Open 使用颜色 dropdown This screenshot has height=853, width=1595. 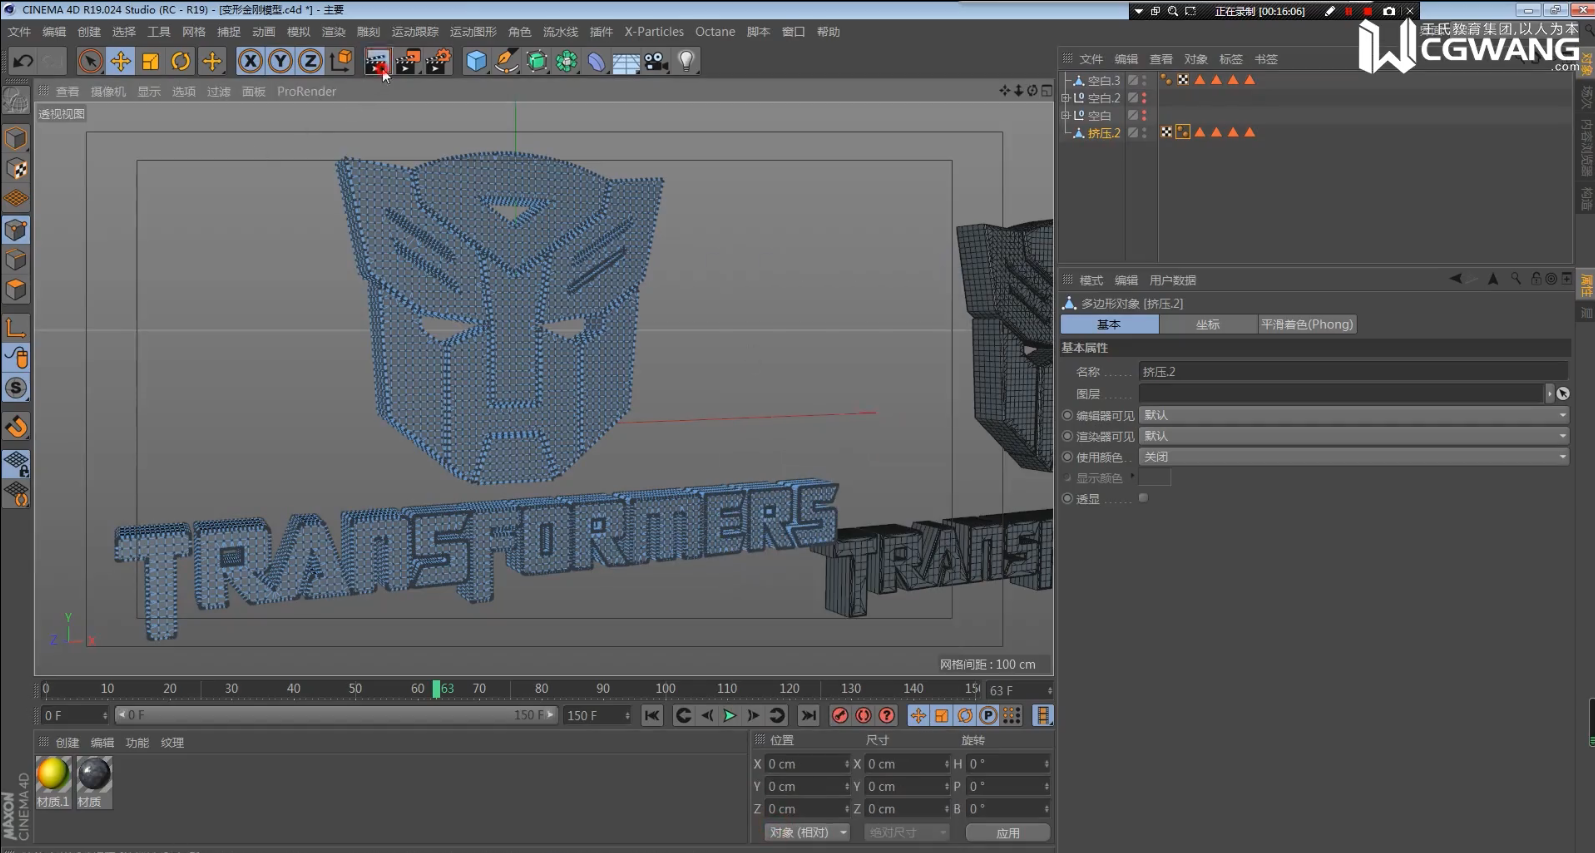click(x=1355, y=457)
